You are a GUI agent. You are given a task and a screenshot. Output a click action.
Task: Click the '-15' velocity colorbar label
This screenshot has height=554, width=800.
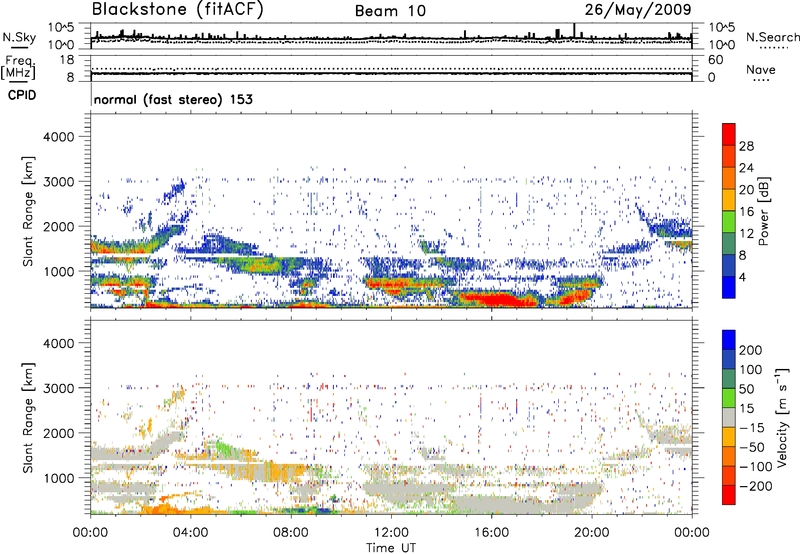tap(752, 427)
